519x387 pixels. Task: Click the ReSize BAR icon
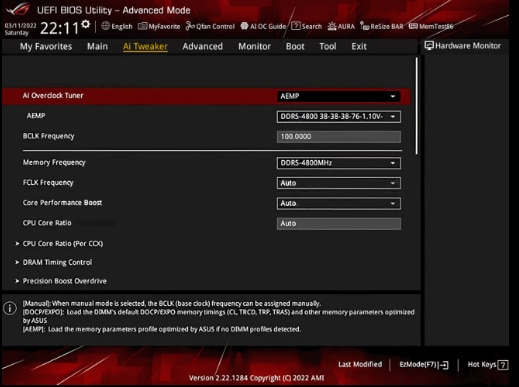pos(364,26)
